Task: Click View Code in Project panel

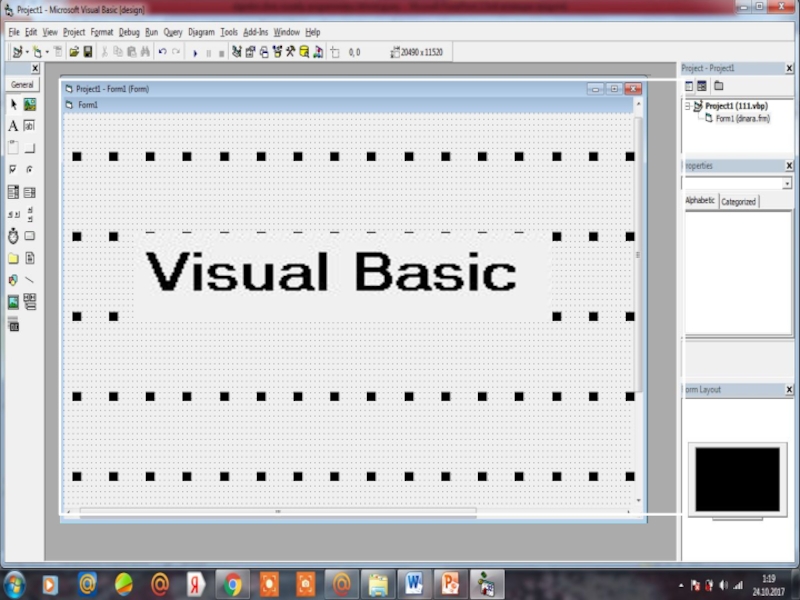Action: coord(689,86)
